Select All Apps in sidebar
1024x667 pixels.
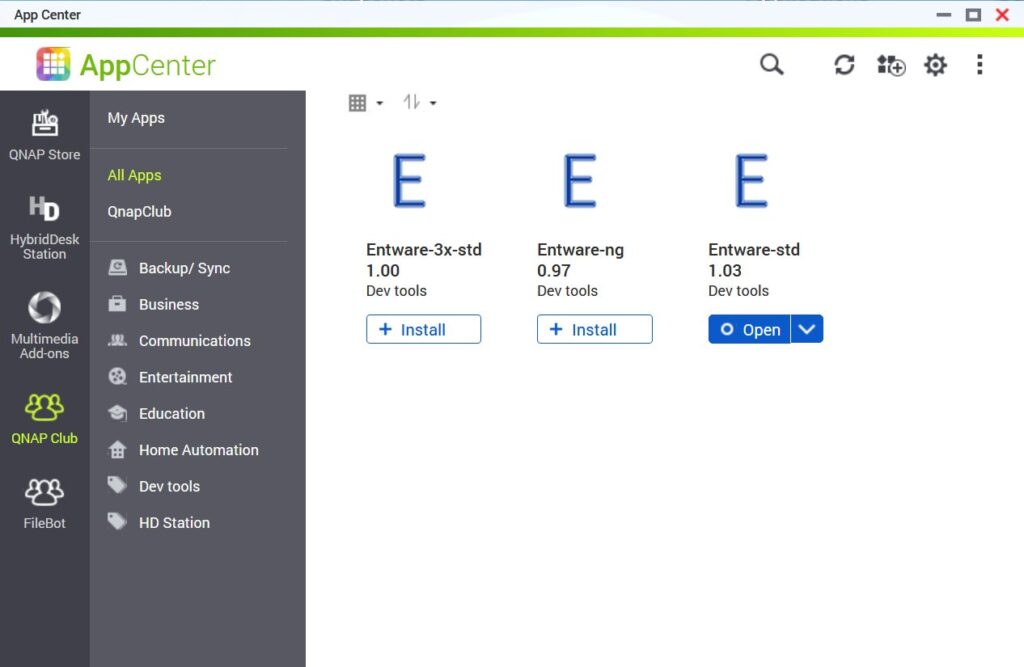[x=135, y=175]
